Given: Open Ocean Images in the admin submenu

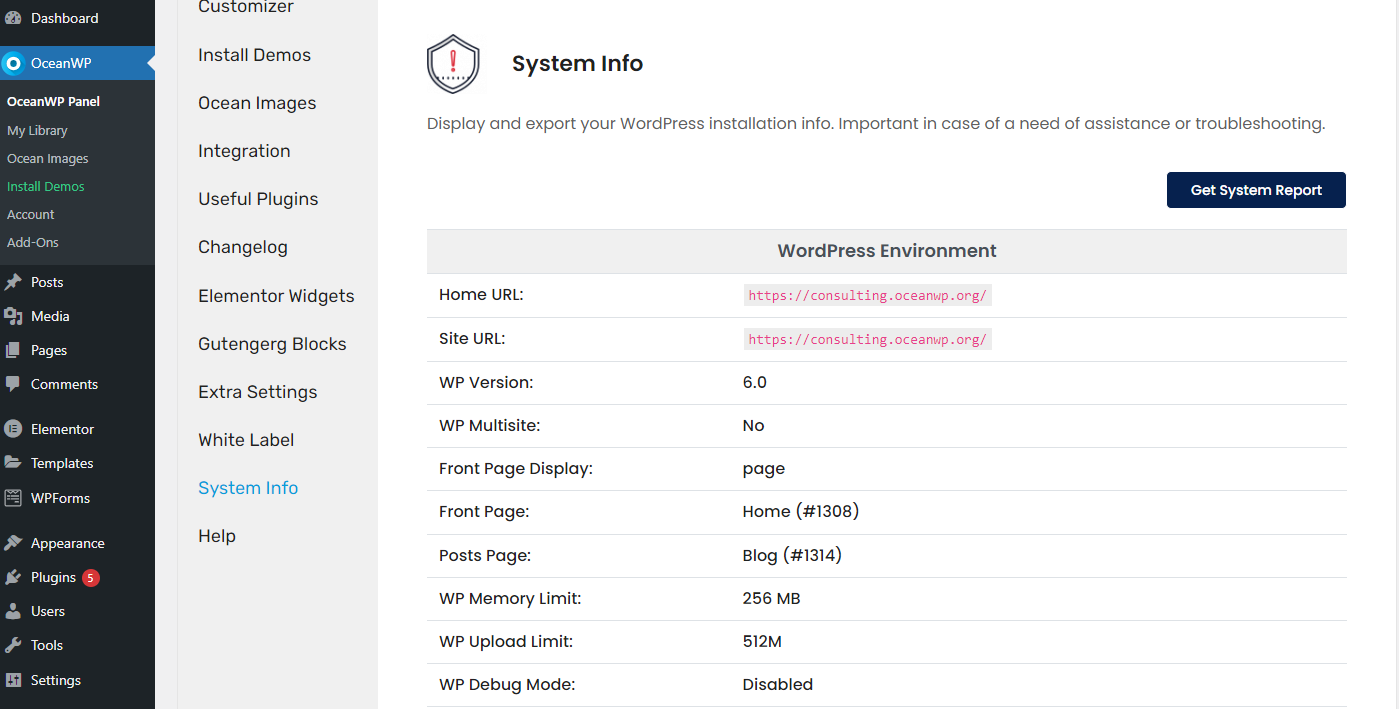Looking at the screenshot, I should click(x=47, y=158).
